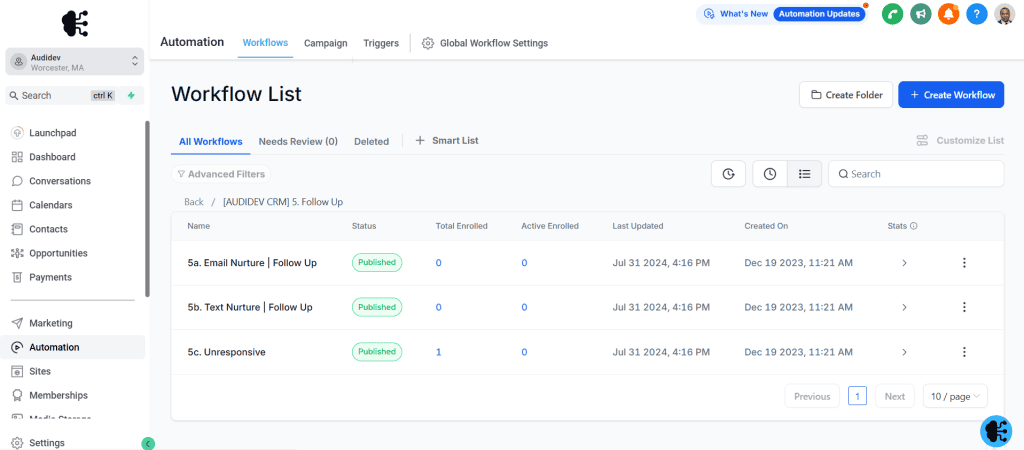Open workflow 5b. Text Nurture | Follow Up
This screenshot has height=450, width=1024.
pos(250,307)
